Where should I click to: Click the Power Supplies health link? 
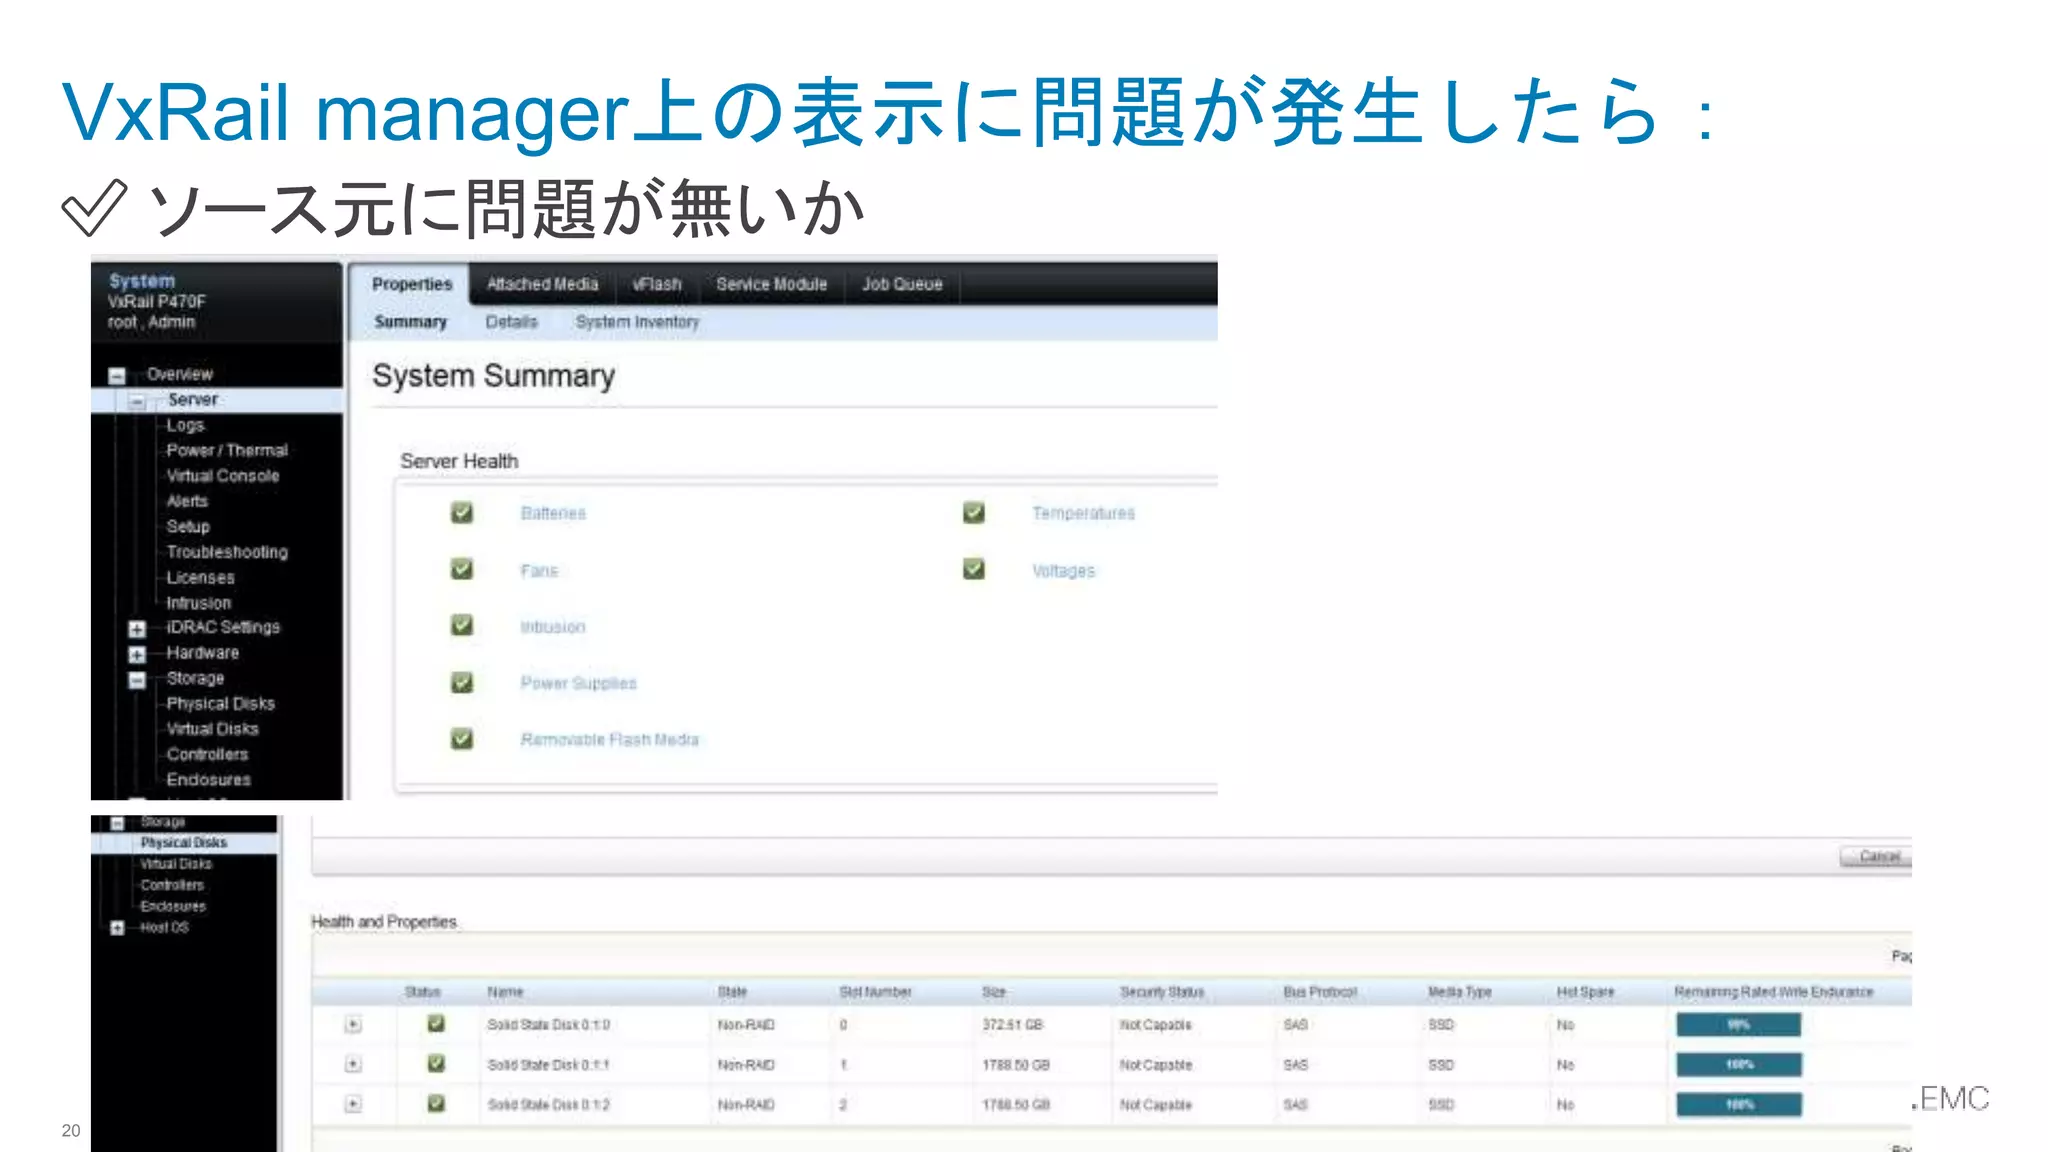[578, 683]
